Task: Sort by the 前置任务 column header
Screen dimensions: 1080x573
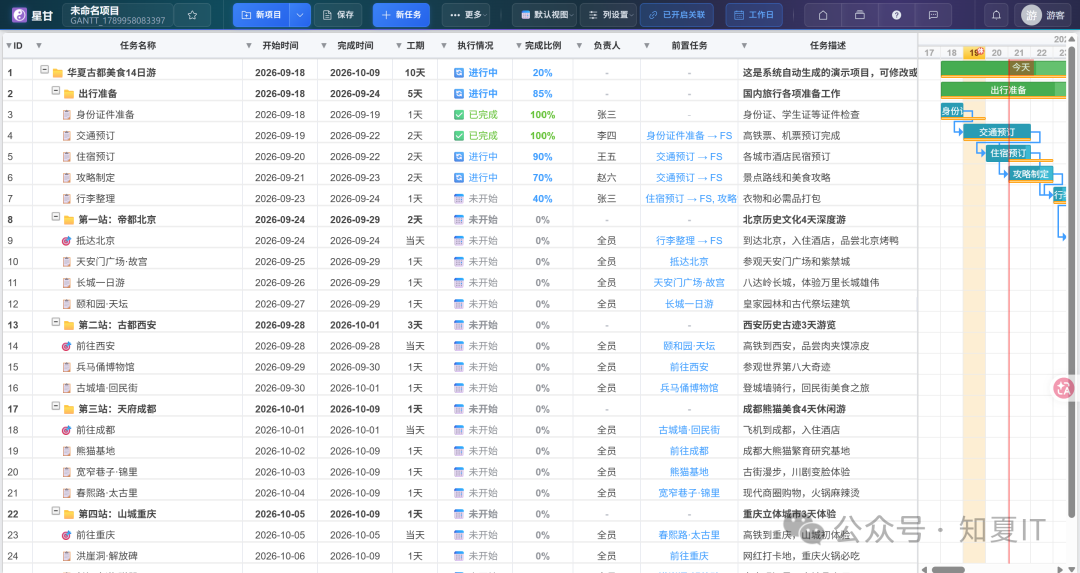Action: 689,45
